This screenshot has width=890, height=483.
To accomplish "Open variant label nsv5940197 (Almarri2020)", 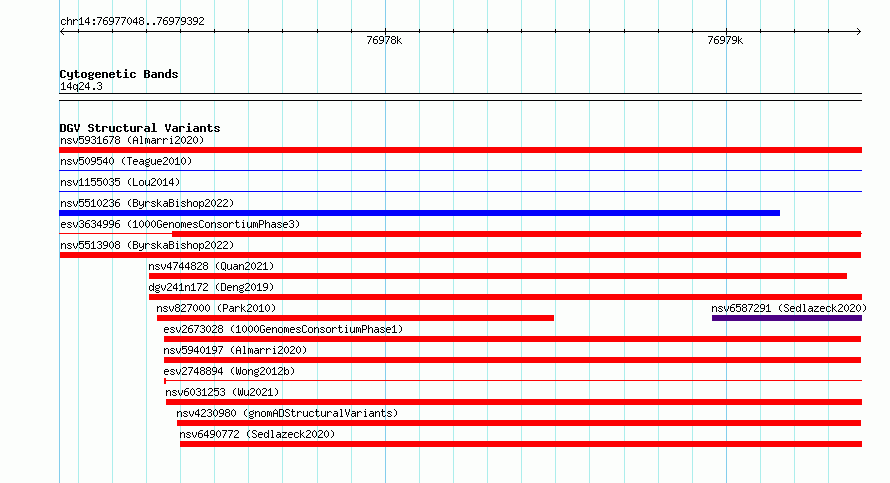I will [x=235, y=350].
